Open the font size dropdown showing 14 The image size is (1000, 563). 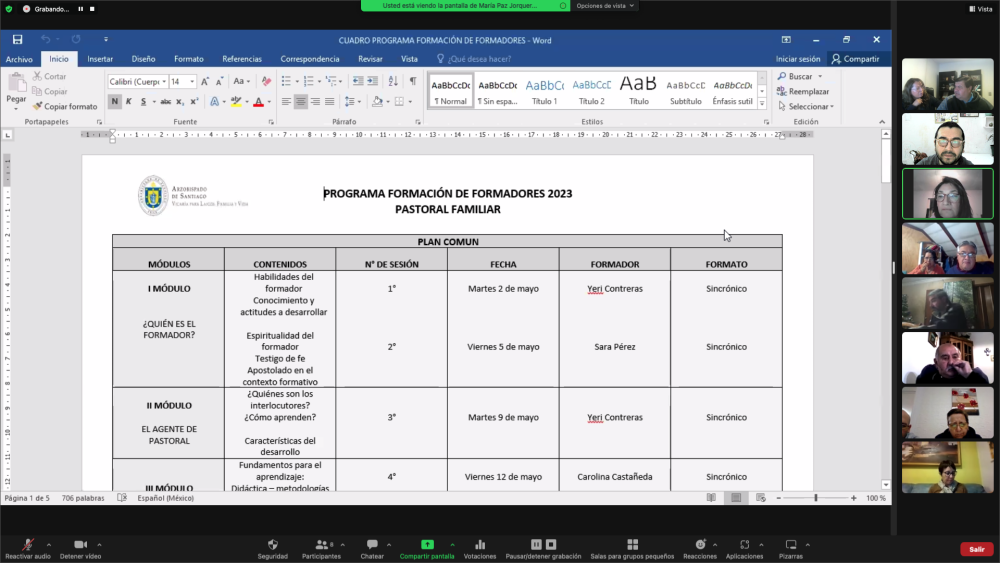click(192, 82)
